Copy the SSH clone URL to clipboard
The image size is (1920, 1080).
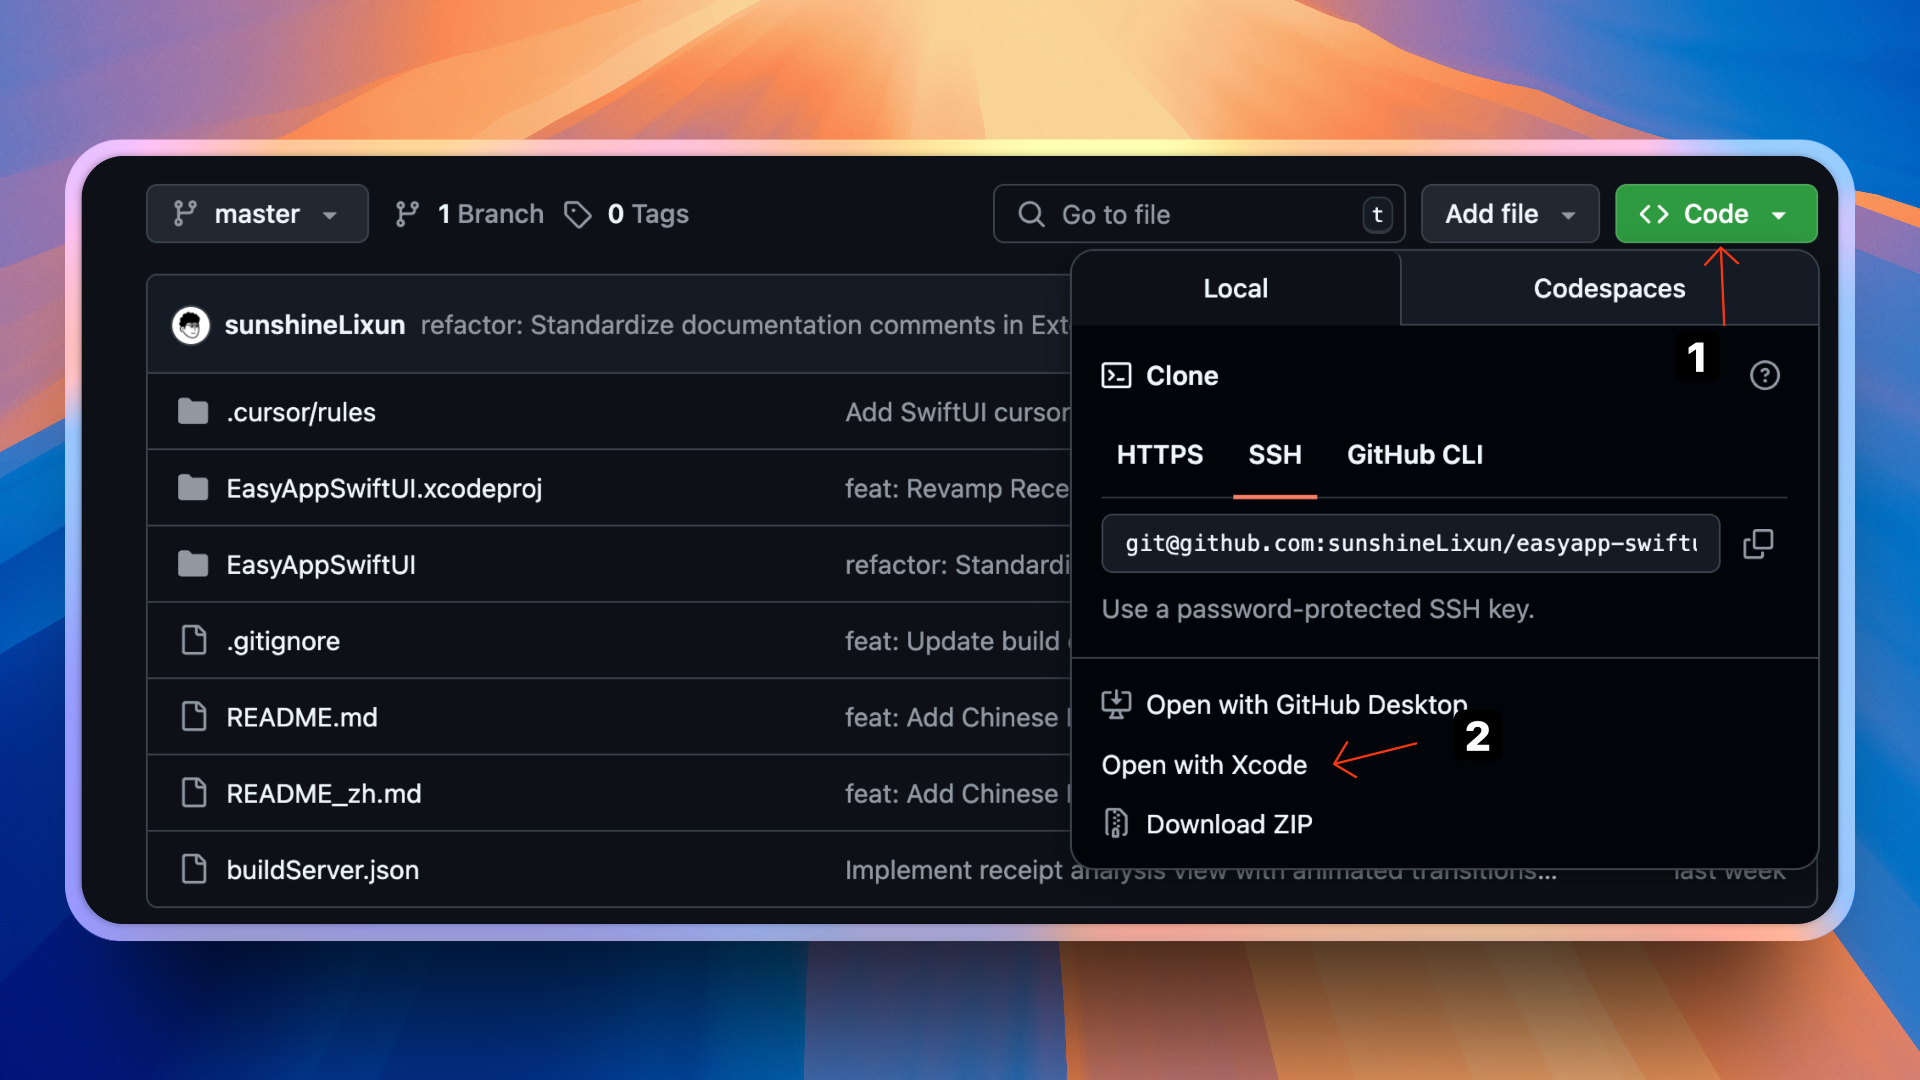coord(1757,544)
